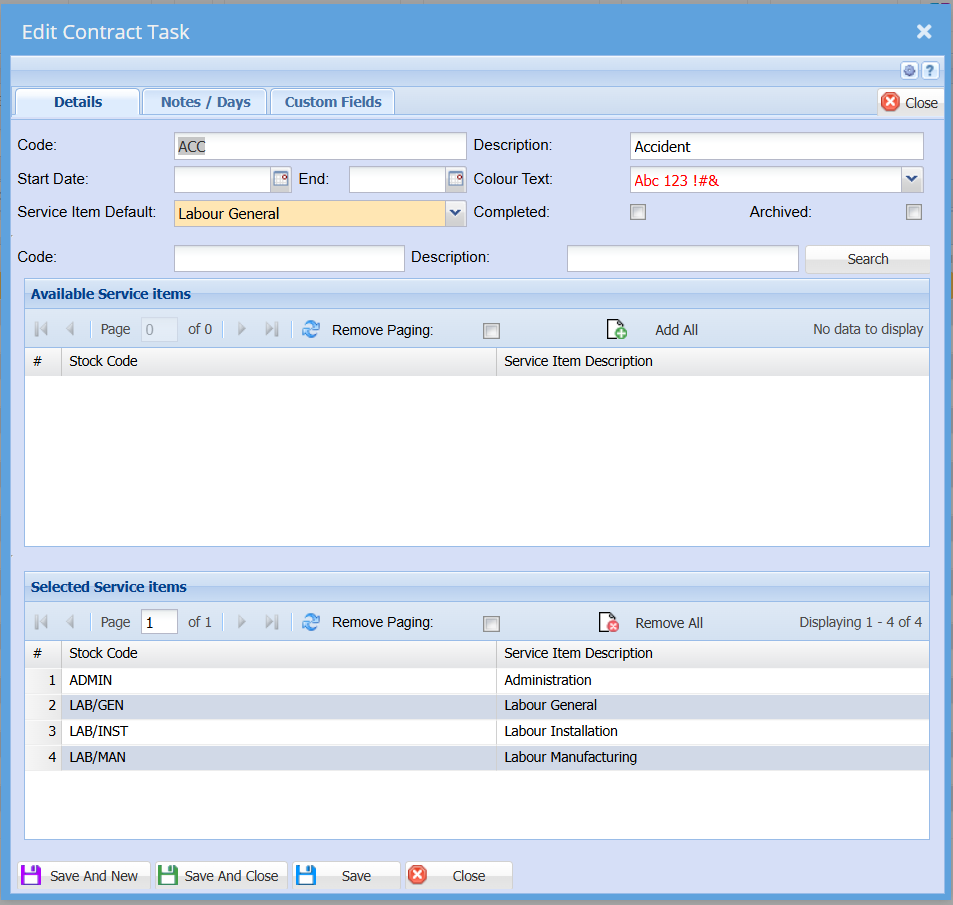Enable Remove Paging for Selected Service items
Viewport: 953px width, 905px height.
(x=491, y=624)
